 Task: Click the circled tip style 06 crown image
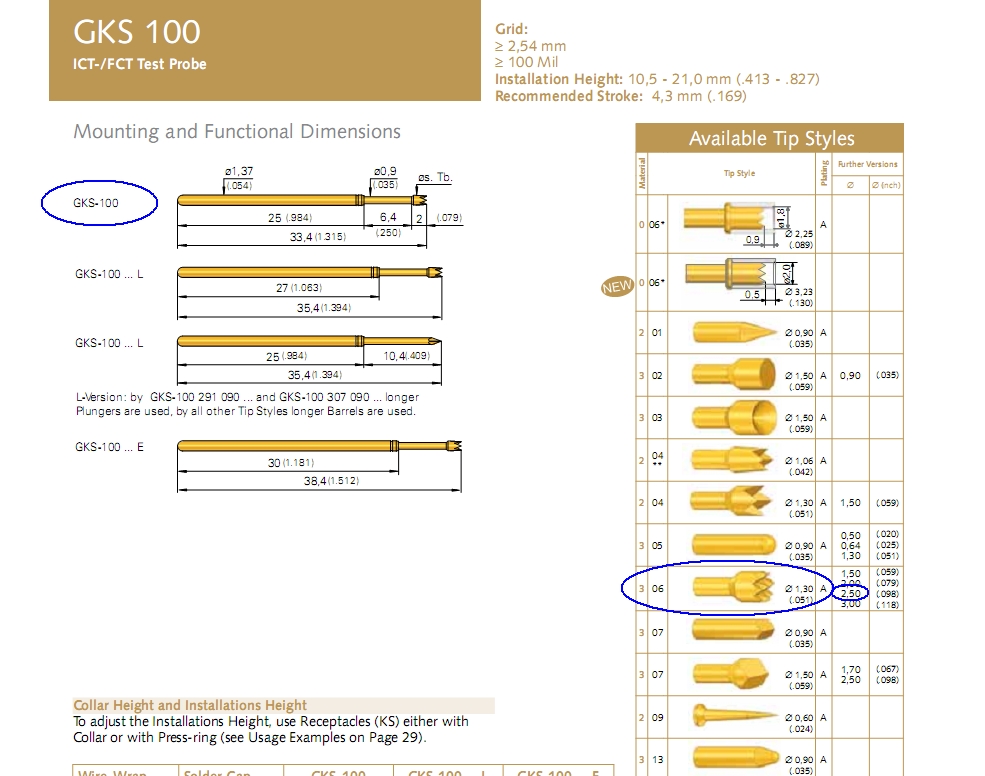point(734,587)
